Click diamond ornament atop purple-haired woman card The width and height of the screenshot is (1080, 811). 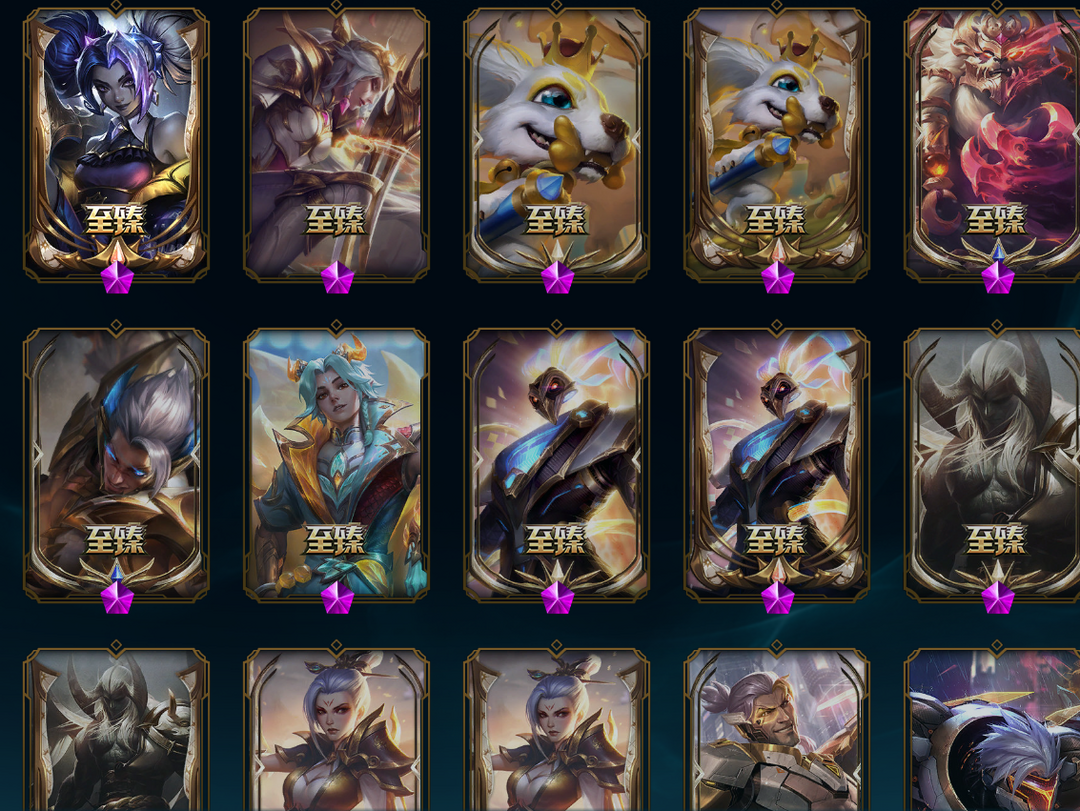(x=116, y=5)
